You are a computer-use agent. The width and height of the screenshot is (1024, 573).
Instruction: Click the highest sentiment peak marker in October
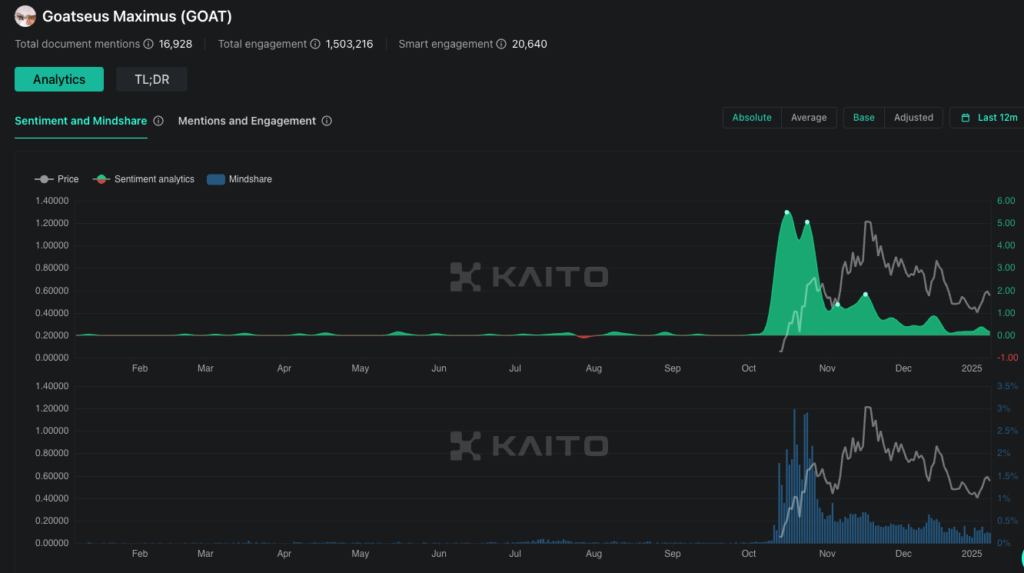[787, 212]
